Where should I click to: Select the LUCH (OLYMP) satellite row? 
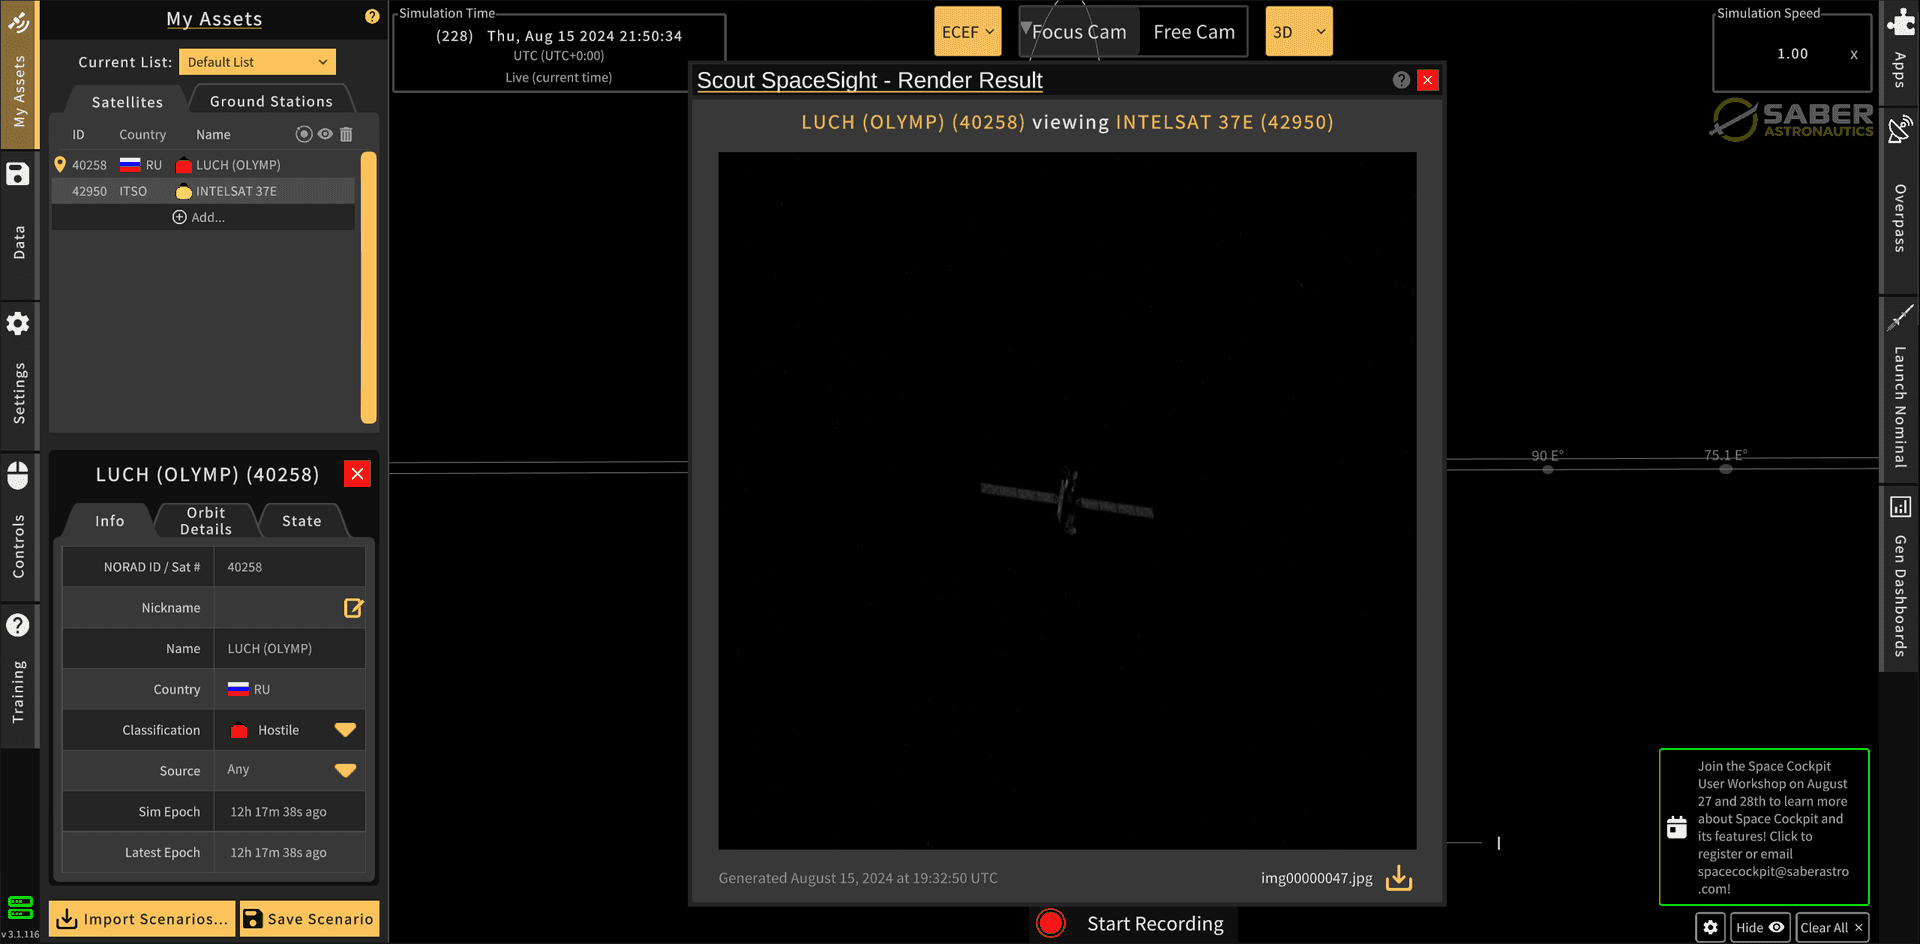pyautogui.click(x=203, y=165)
